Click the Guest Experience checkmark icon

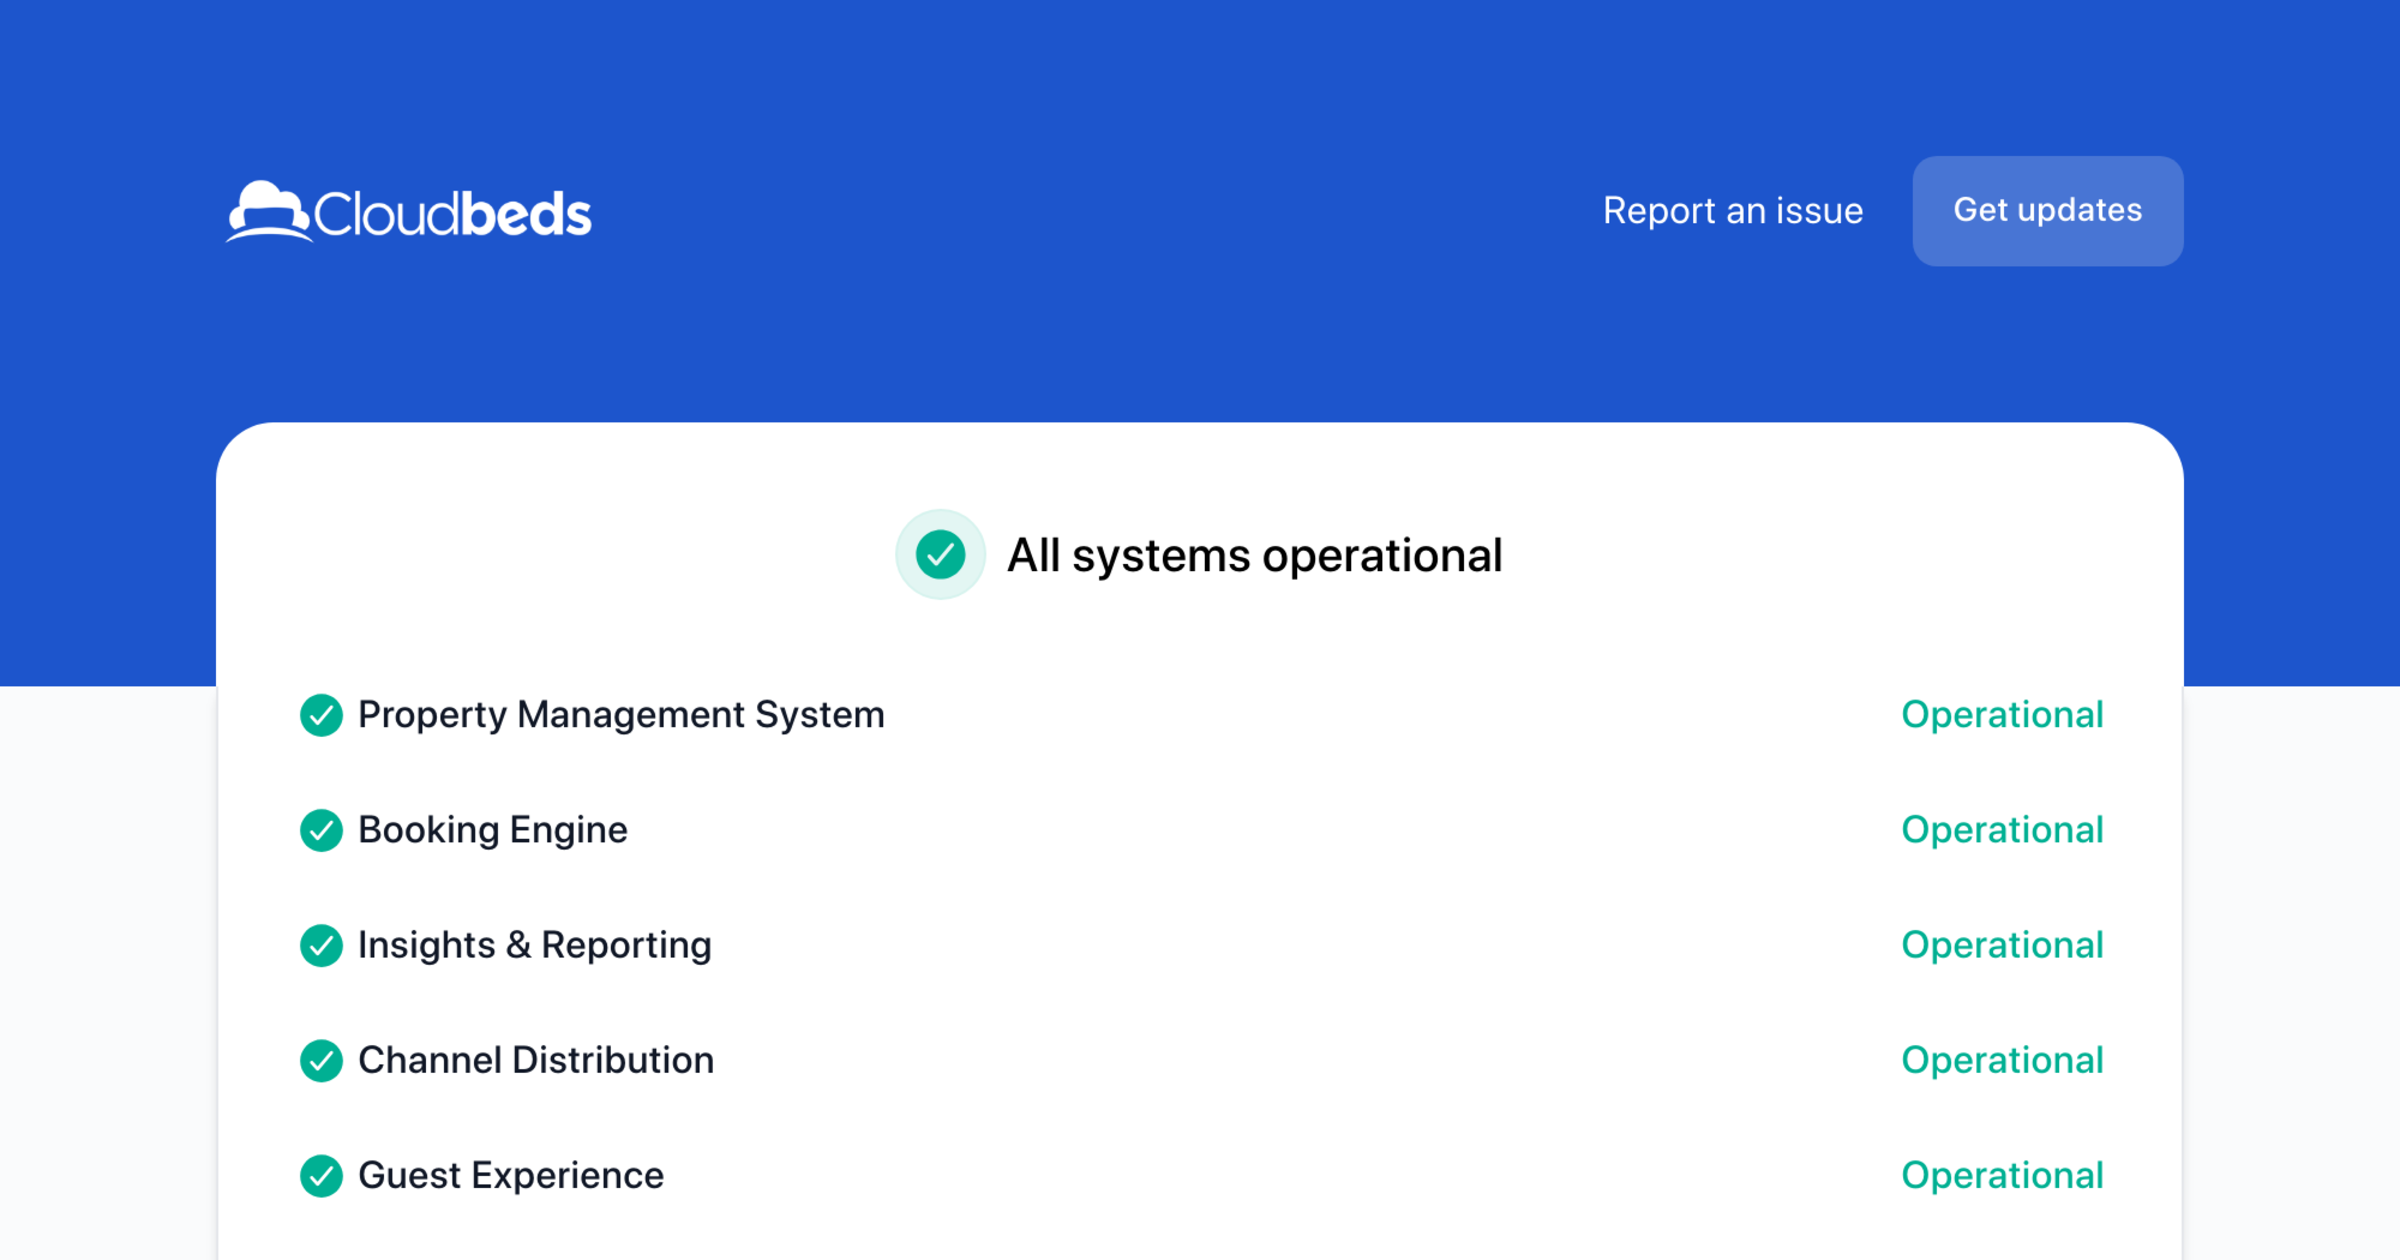321,1176
